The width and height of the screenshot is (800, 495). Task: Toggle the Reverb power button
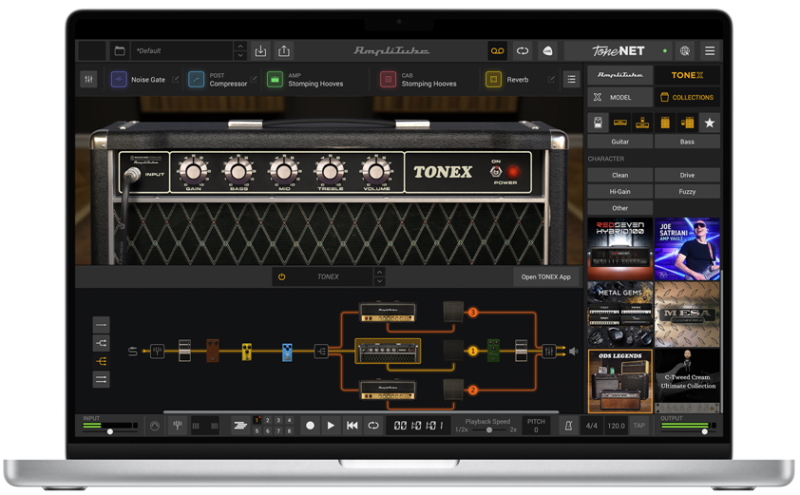click(493, 80)
